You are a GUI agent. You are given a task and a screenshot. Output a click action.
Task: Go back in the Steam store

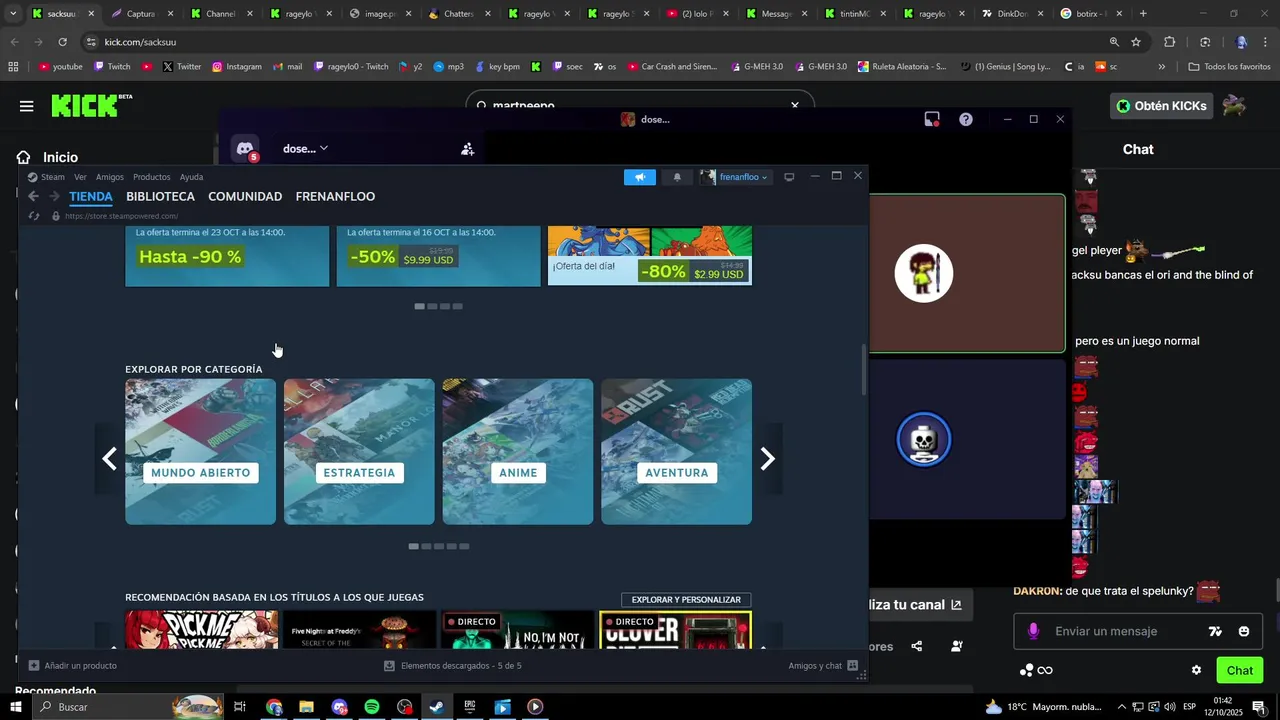pos(33,197)
